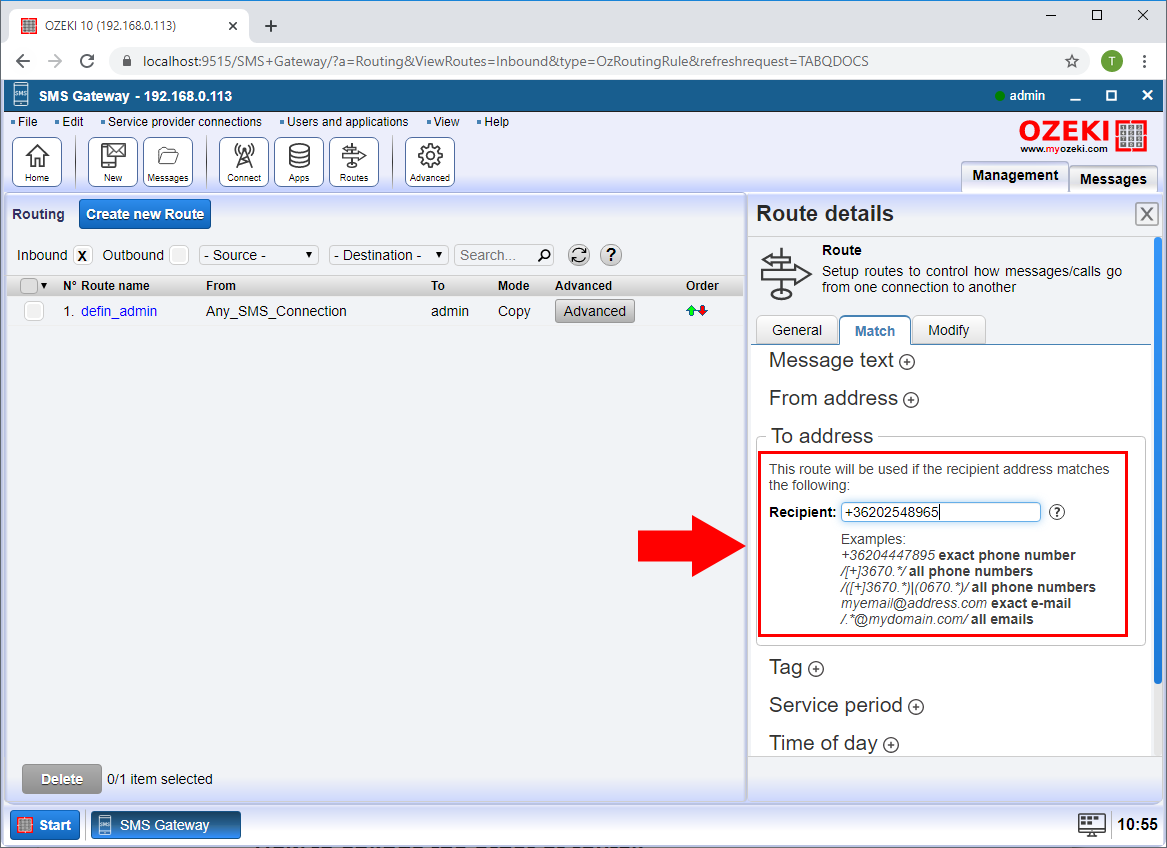Expand the Time of day section
This screenshot has height=848, width=1167.
pos(891,745)
